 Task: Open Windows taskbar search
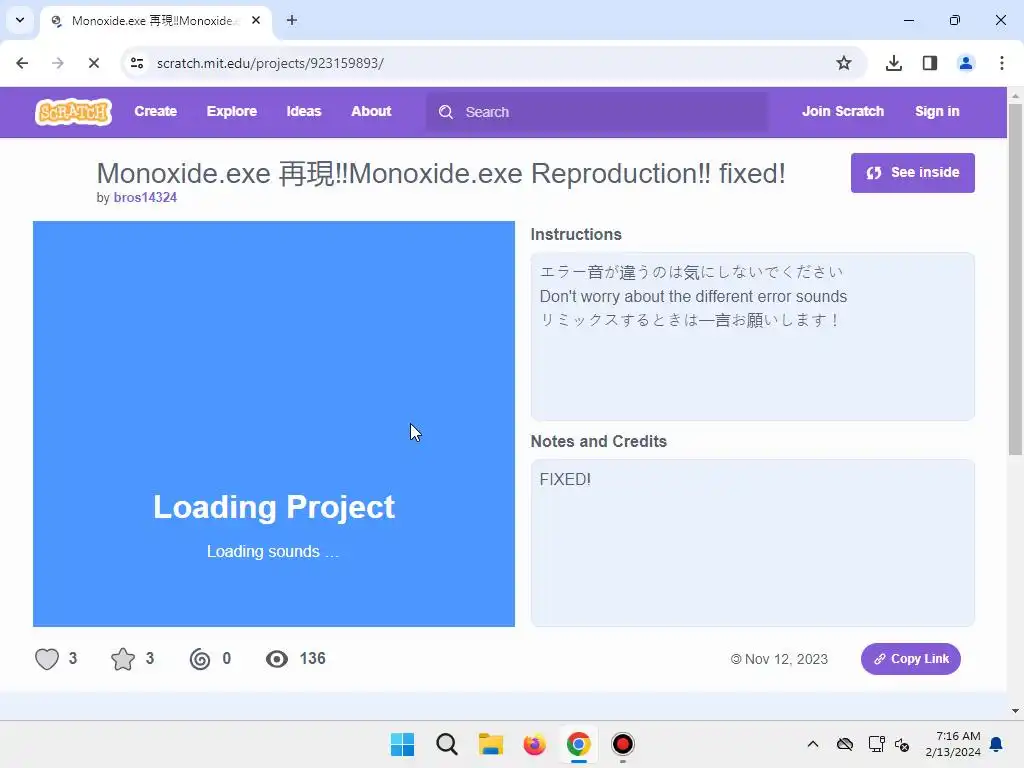click(447, 744)
